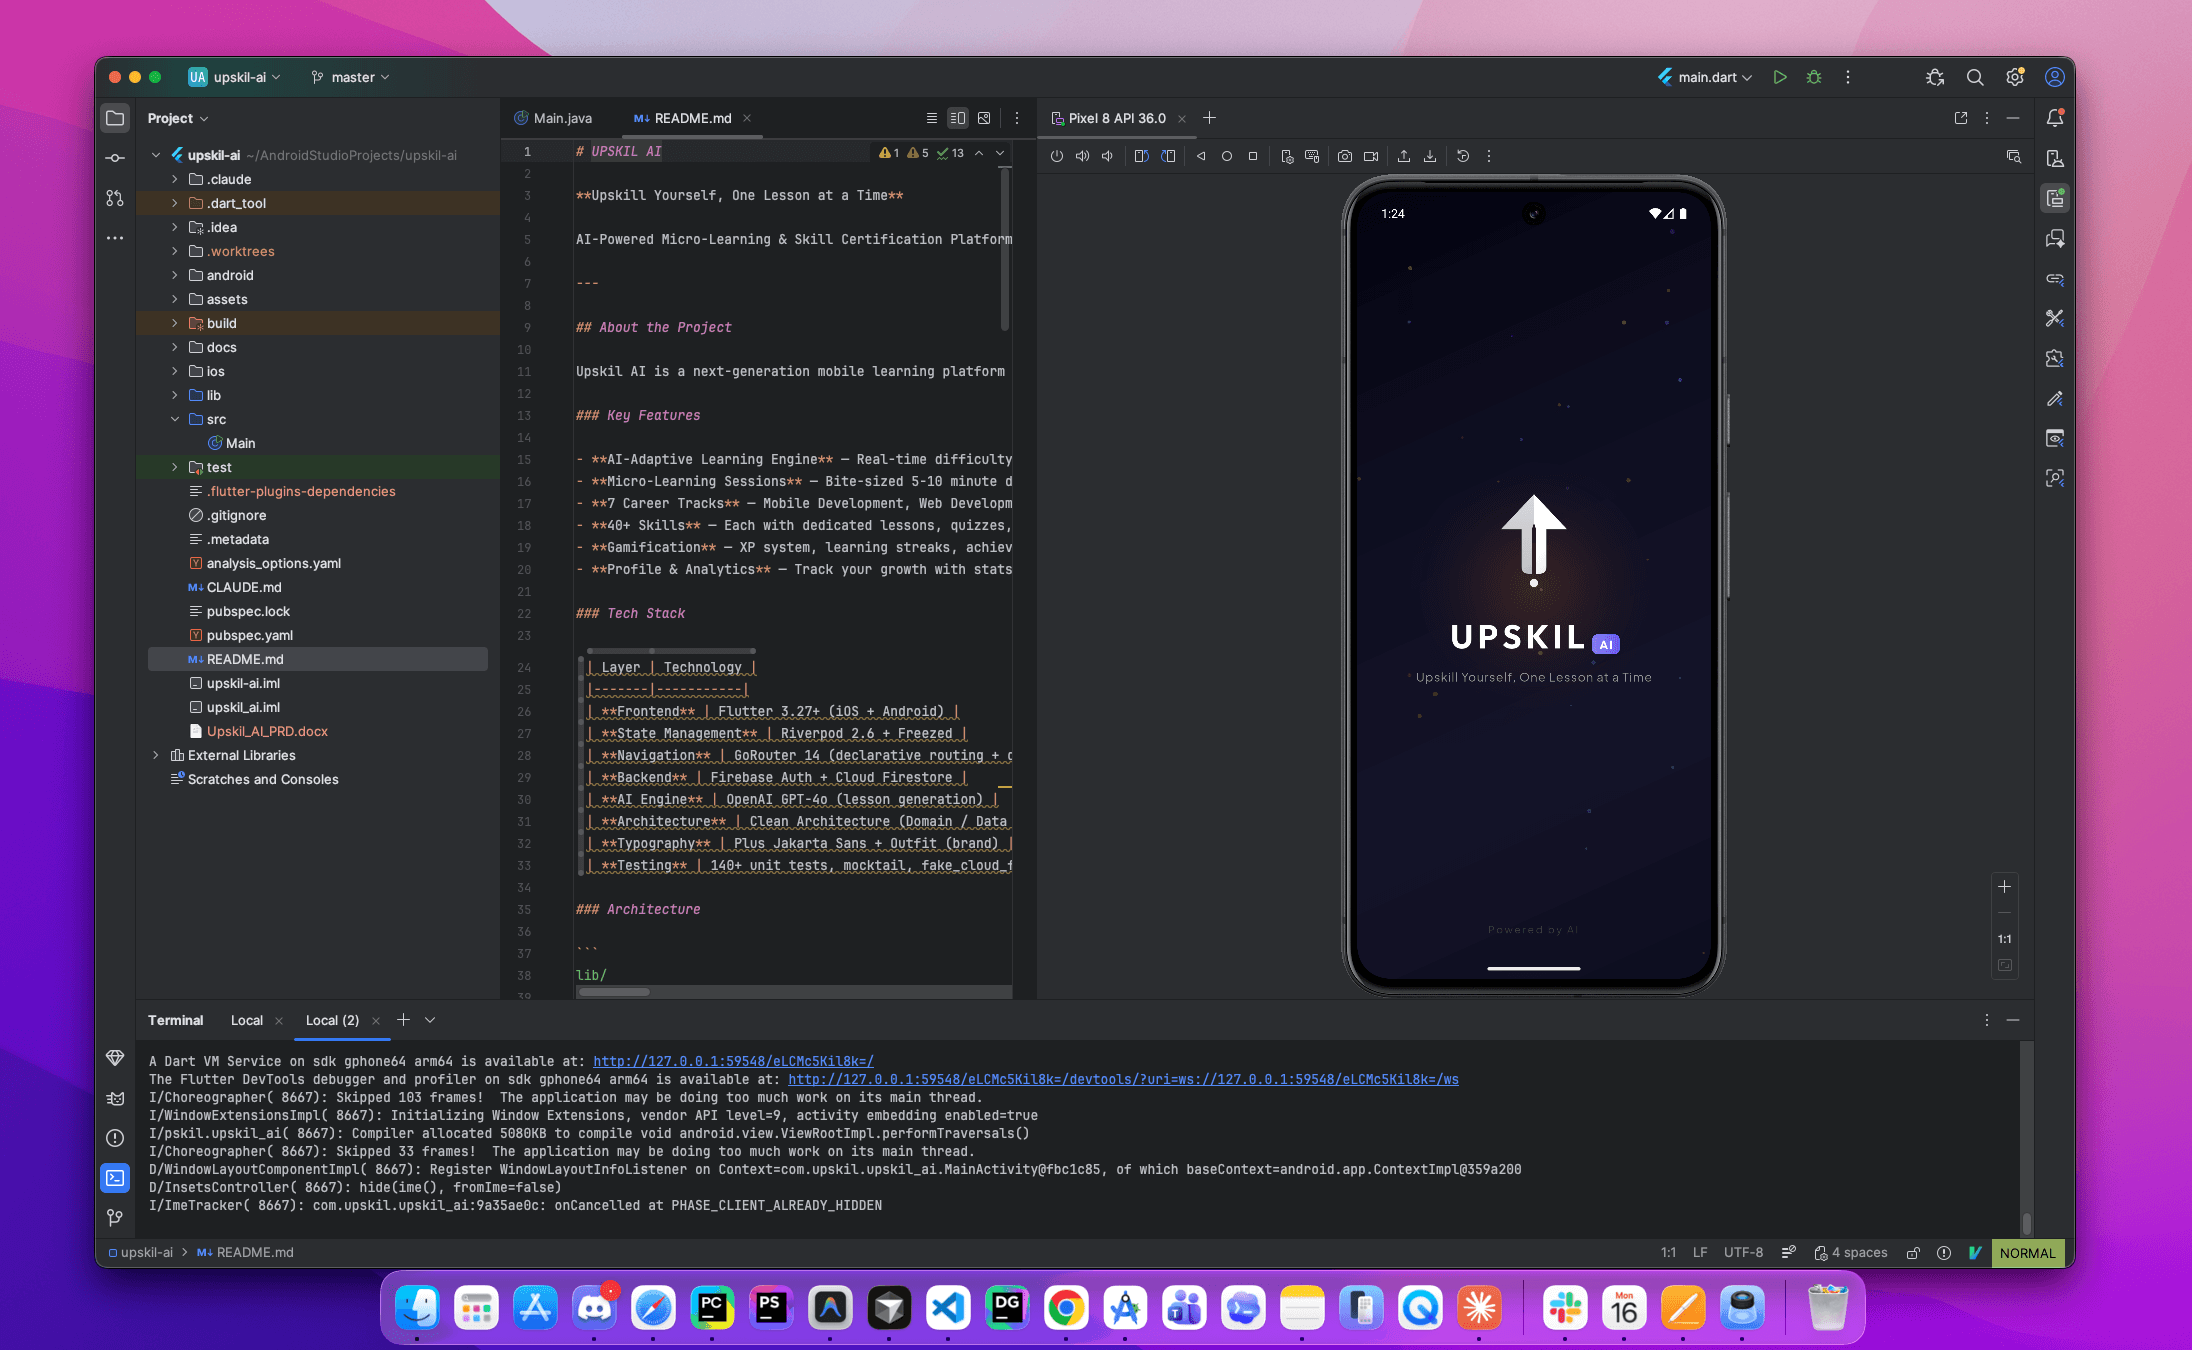
Task: Take a screenshot of the emulator
Action: (1344, 156)
